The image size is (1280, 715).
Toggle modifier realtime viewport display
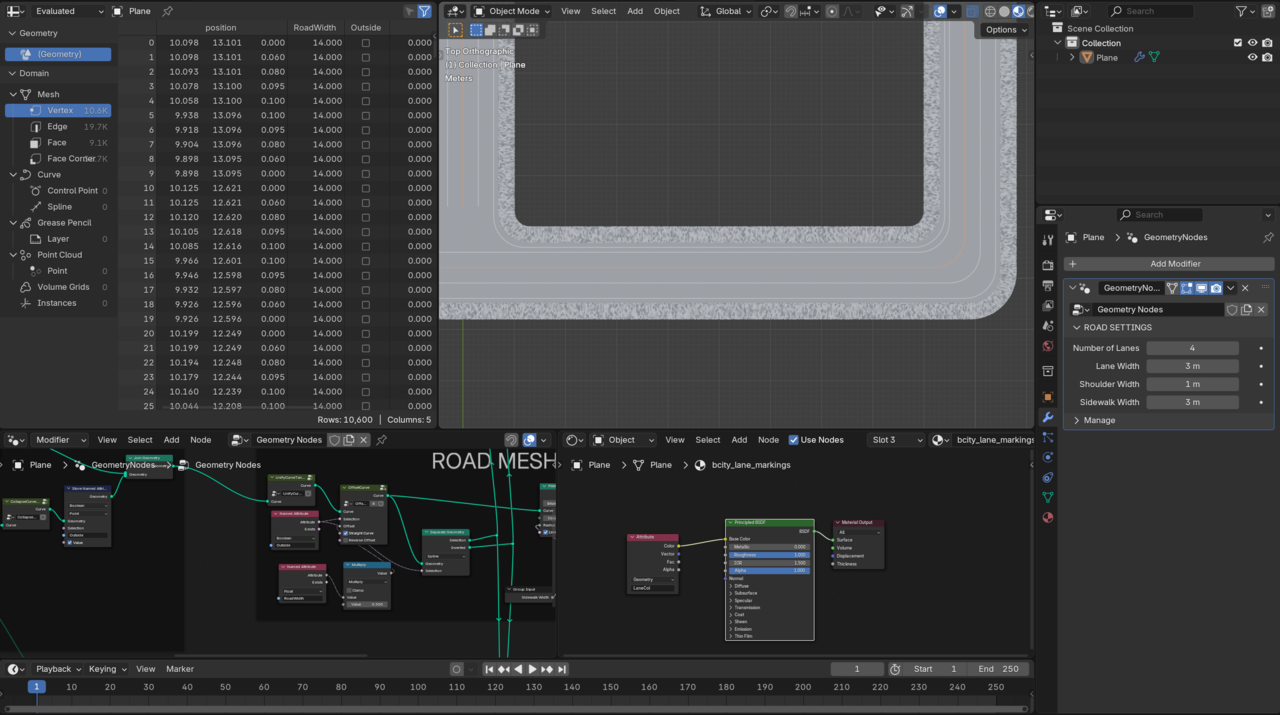pos(1201,288)
